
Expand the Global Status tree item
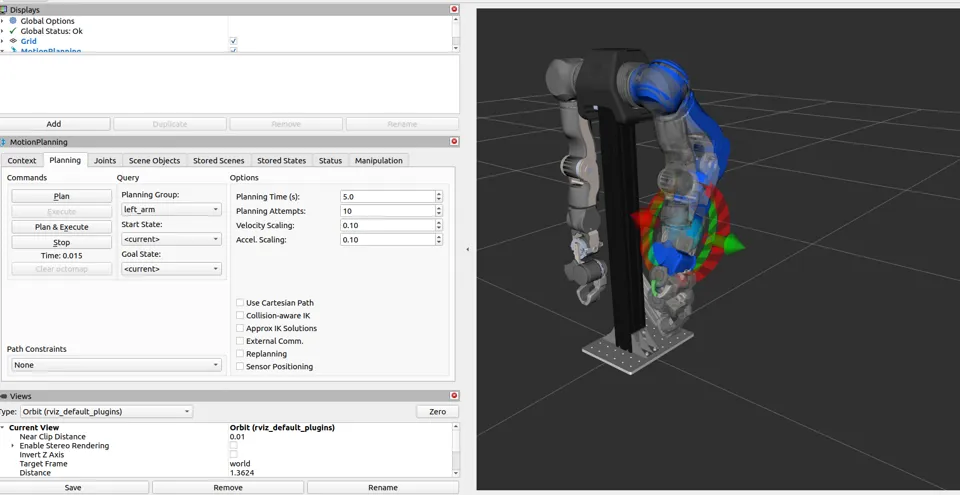tap(2, 31)
